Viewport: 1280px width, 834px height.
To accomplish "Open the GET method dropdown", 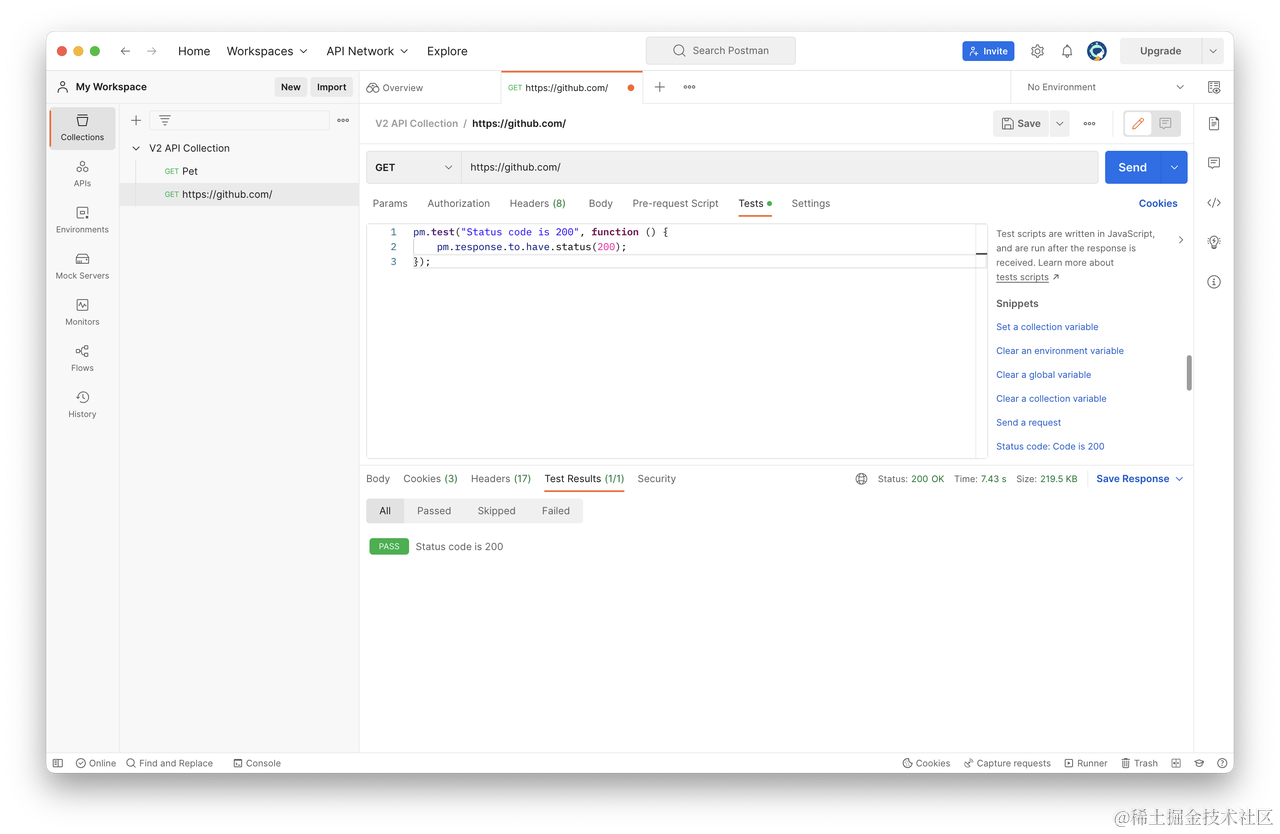I will 412,167.
